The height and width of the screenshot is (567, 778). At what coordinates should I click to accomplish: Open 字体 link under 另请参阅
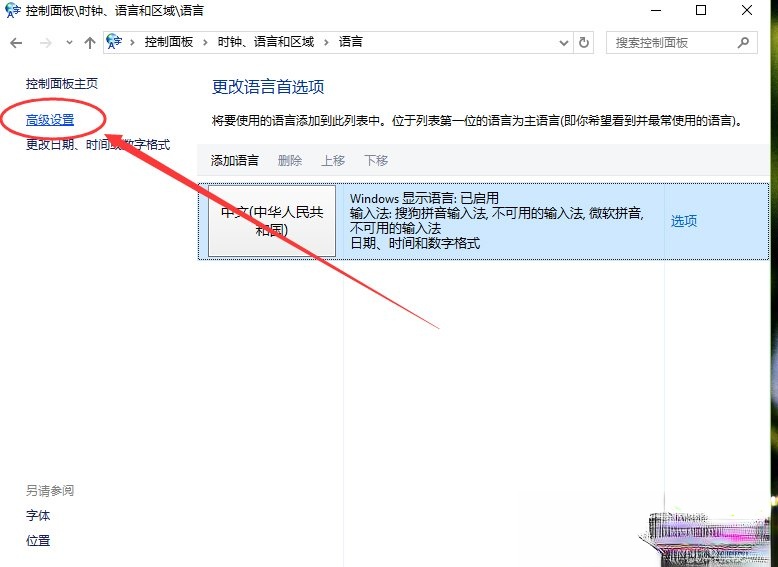pyautogui.click(x=38, y=516)
